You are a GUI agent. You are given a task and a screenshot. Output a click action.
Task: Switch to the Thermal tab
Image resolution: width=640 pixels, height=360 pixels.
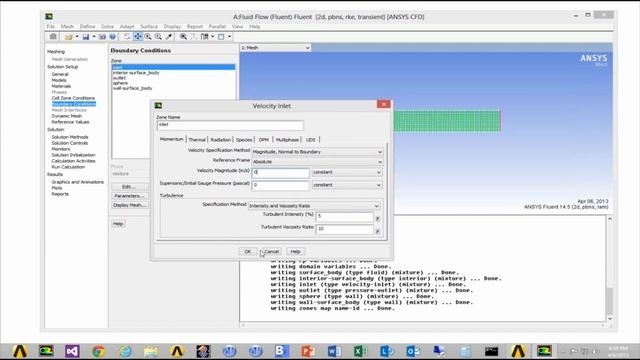pyautogui.click(x=197, y=140)
